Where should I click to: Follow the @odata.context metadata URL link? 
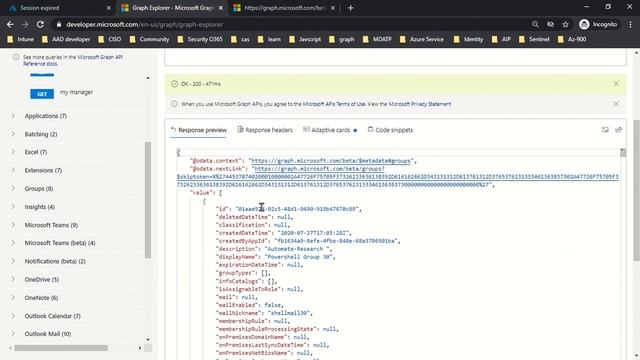pos(331,161)
